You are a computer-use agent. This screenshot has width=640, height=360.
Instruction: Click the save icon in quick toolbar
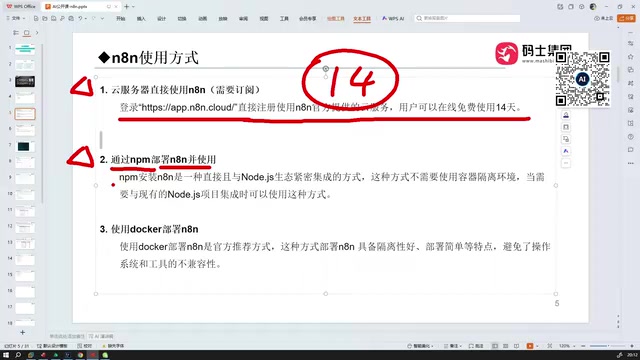[53, 18]
